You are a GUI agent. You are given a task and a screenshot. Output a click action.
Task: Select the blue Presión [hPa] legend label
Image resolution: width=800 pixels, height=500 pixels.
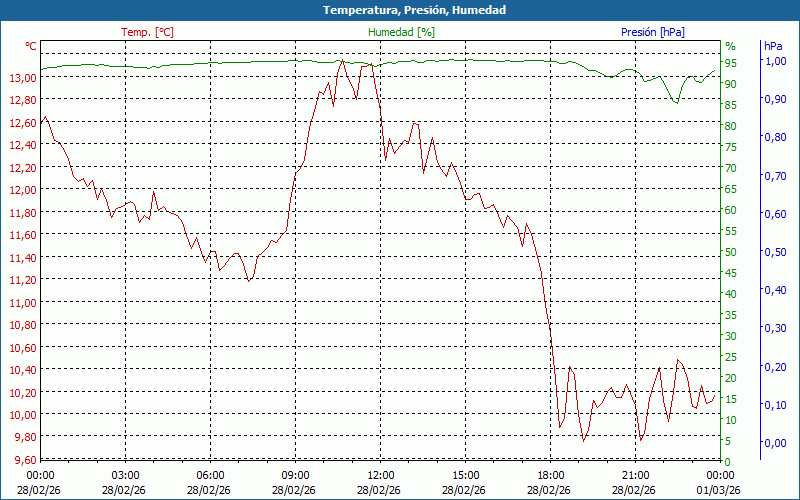653,32
